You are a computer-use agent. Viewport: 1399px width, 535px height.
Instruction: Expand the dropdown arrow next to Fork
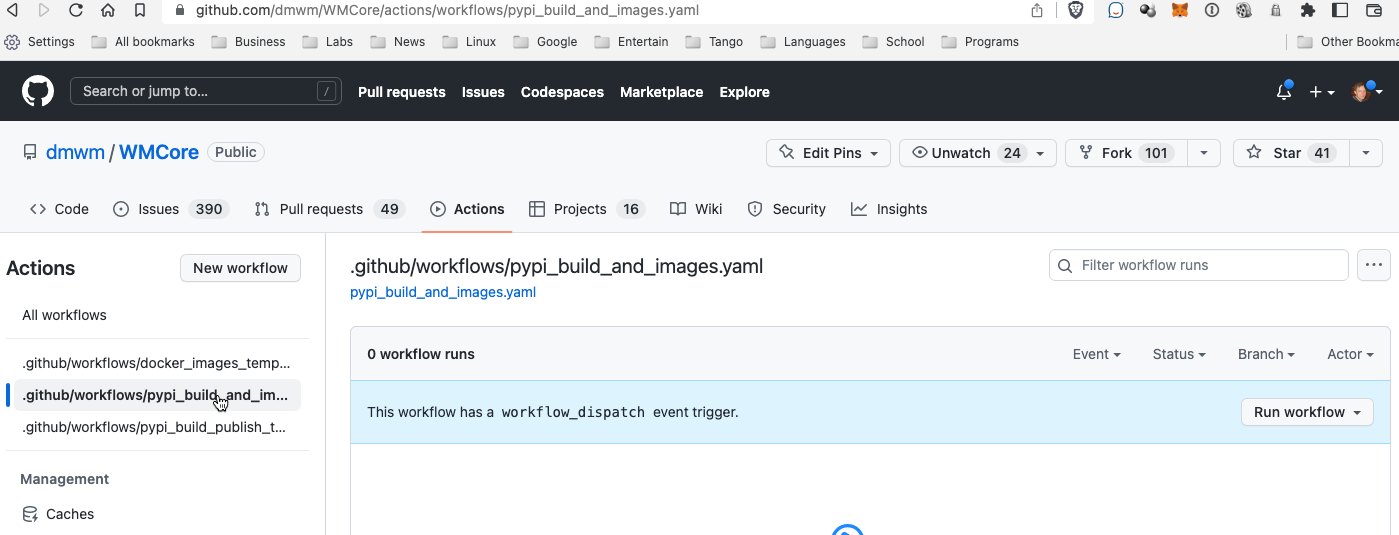pyautogui.click(x=1204, y=153)
